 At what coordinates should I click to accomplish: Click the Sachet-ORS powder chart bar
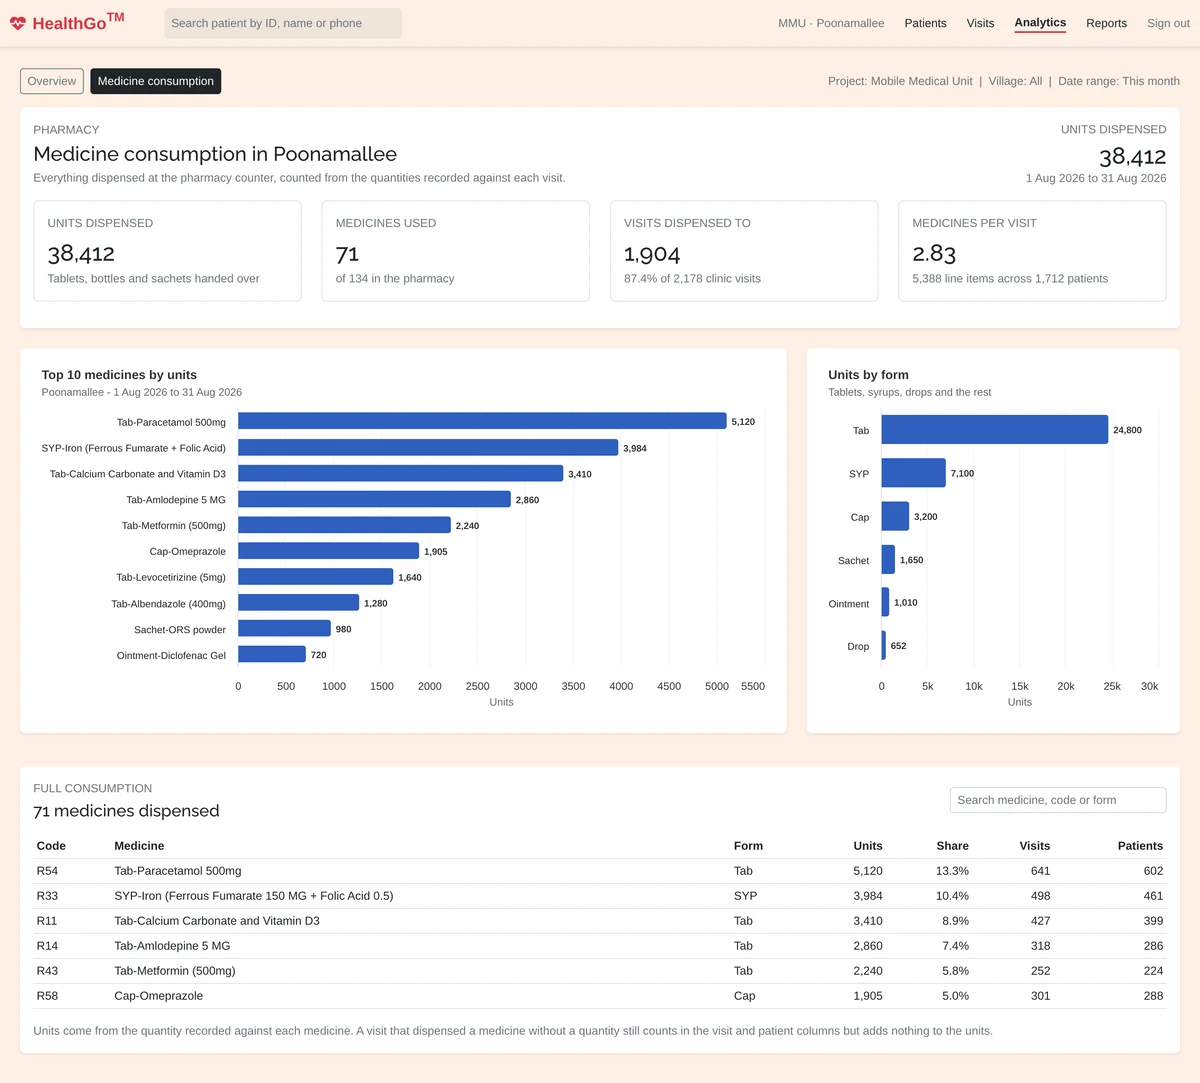pyautogui.click(x=284, y=628)
